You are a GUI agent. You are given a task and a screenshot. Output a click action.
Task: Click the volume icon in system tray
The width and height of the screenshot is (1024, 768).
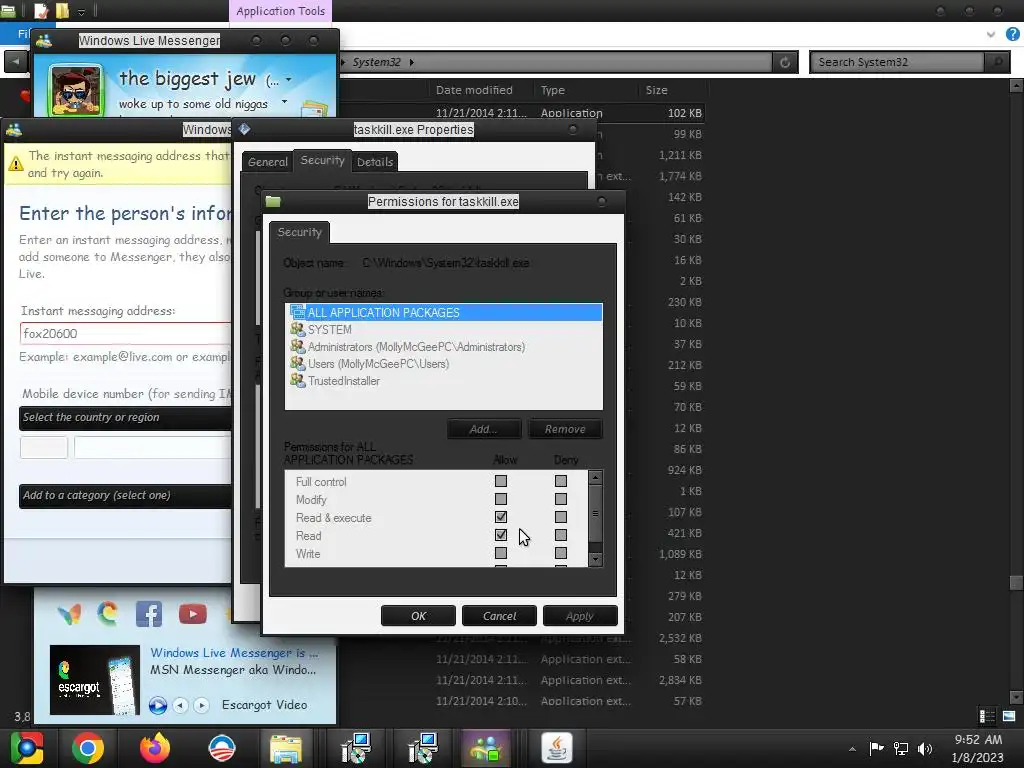pyautogui.click(x=925, y=748)
